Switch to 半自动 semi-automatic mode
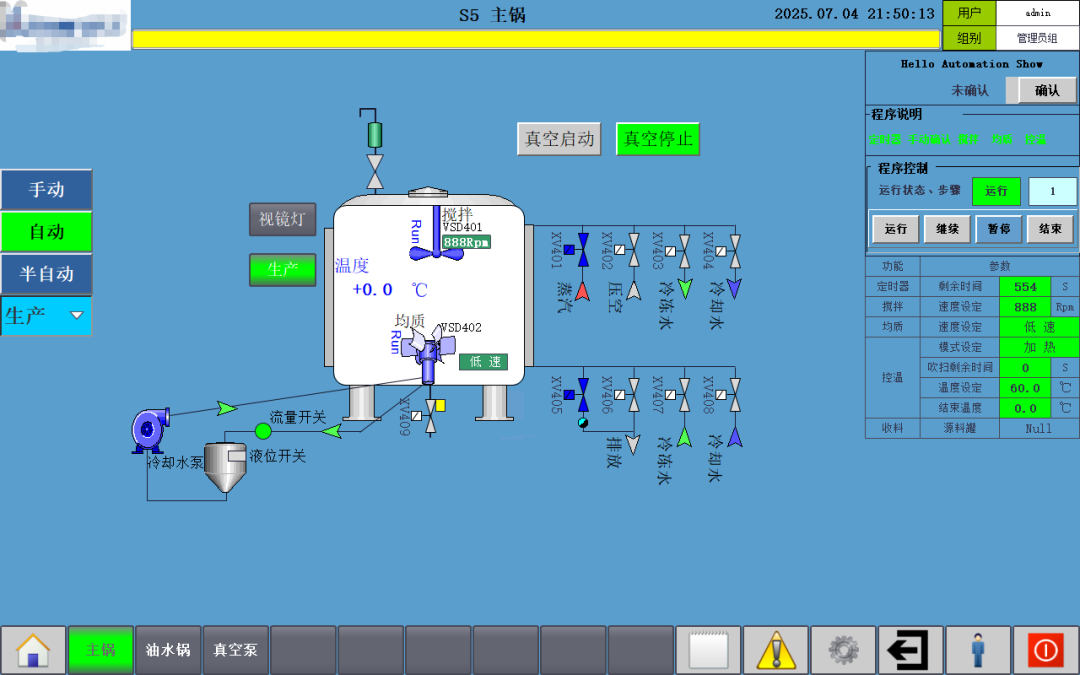Screen dimensions: 1080x675 46,274
